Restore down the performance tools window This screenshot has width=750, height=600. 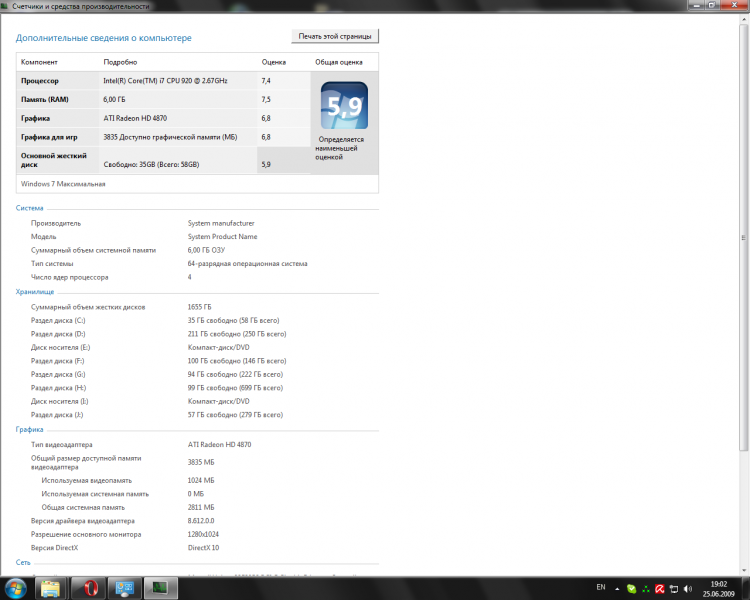[x=712, y=5]
